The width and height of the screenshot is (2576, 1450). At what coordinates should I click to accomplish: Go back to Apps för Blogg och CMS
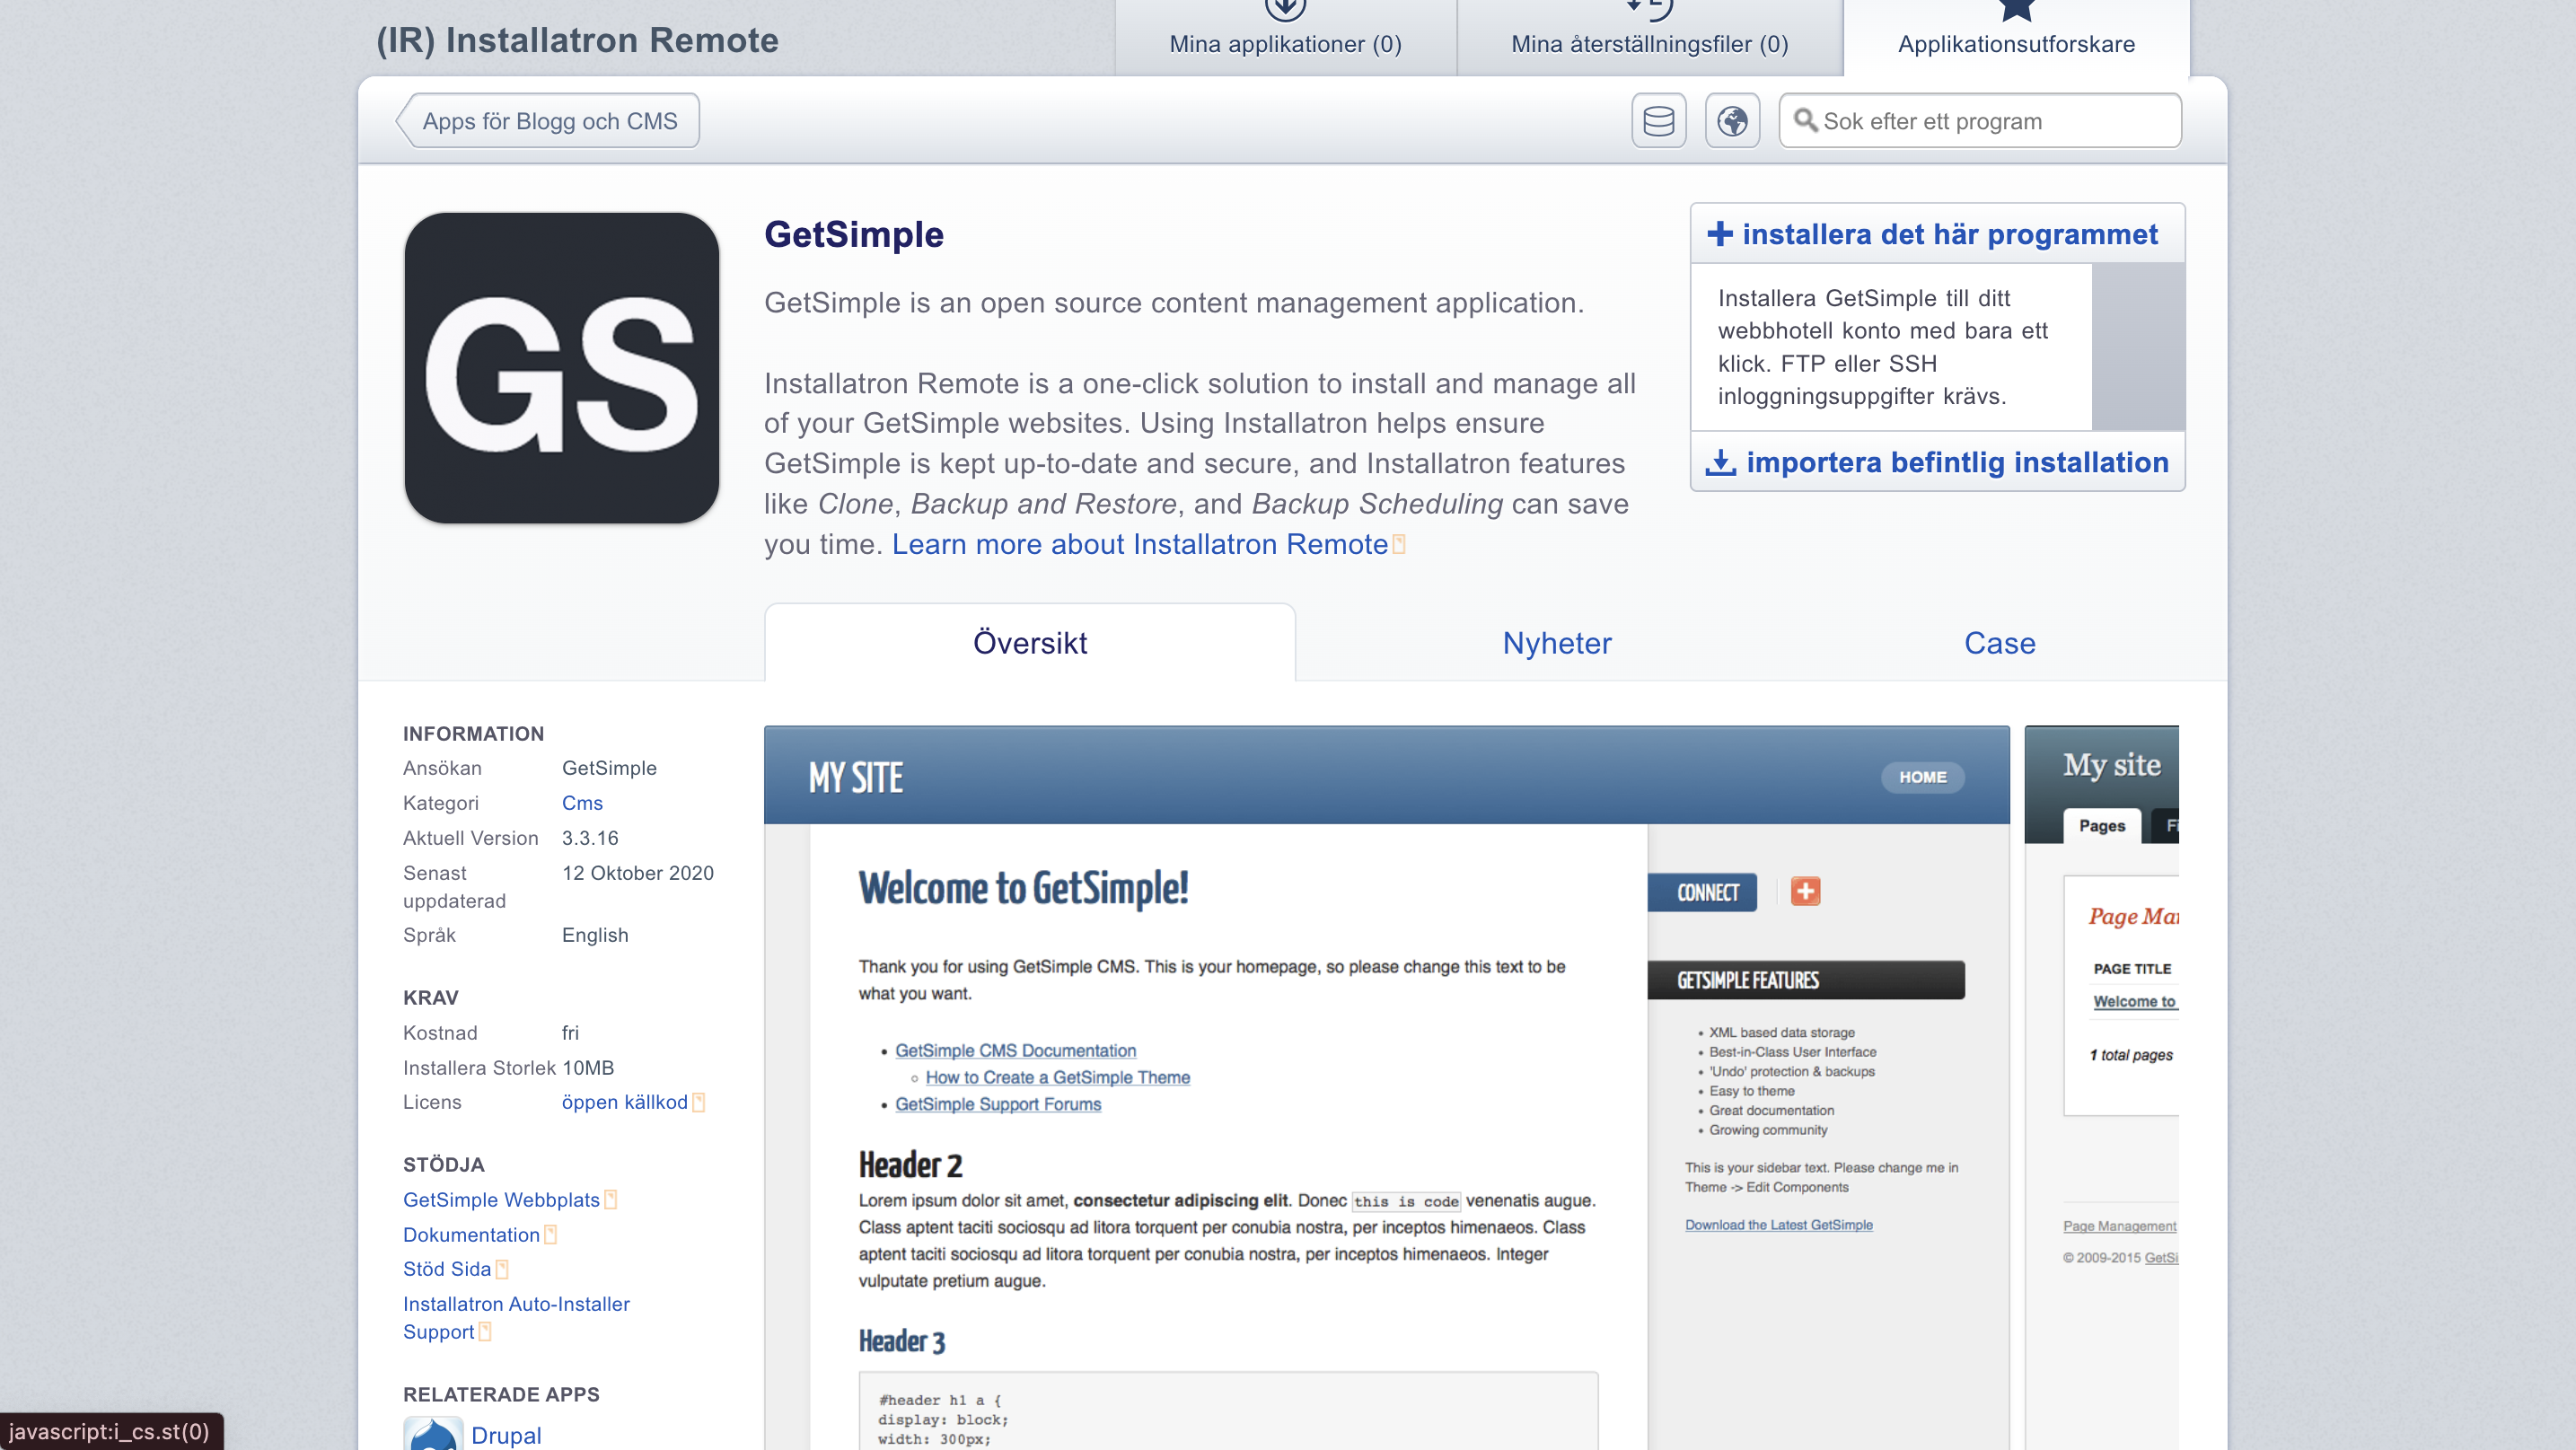coord(548,121)
